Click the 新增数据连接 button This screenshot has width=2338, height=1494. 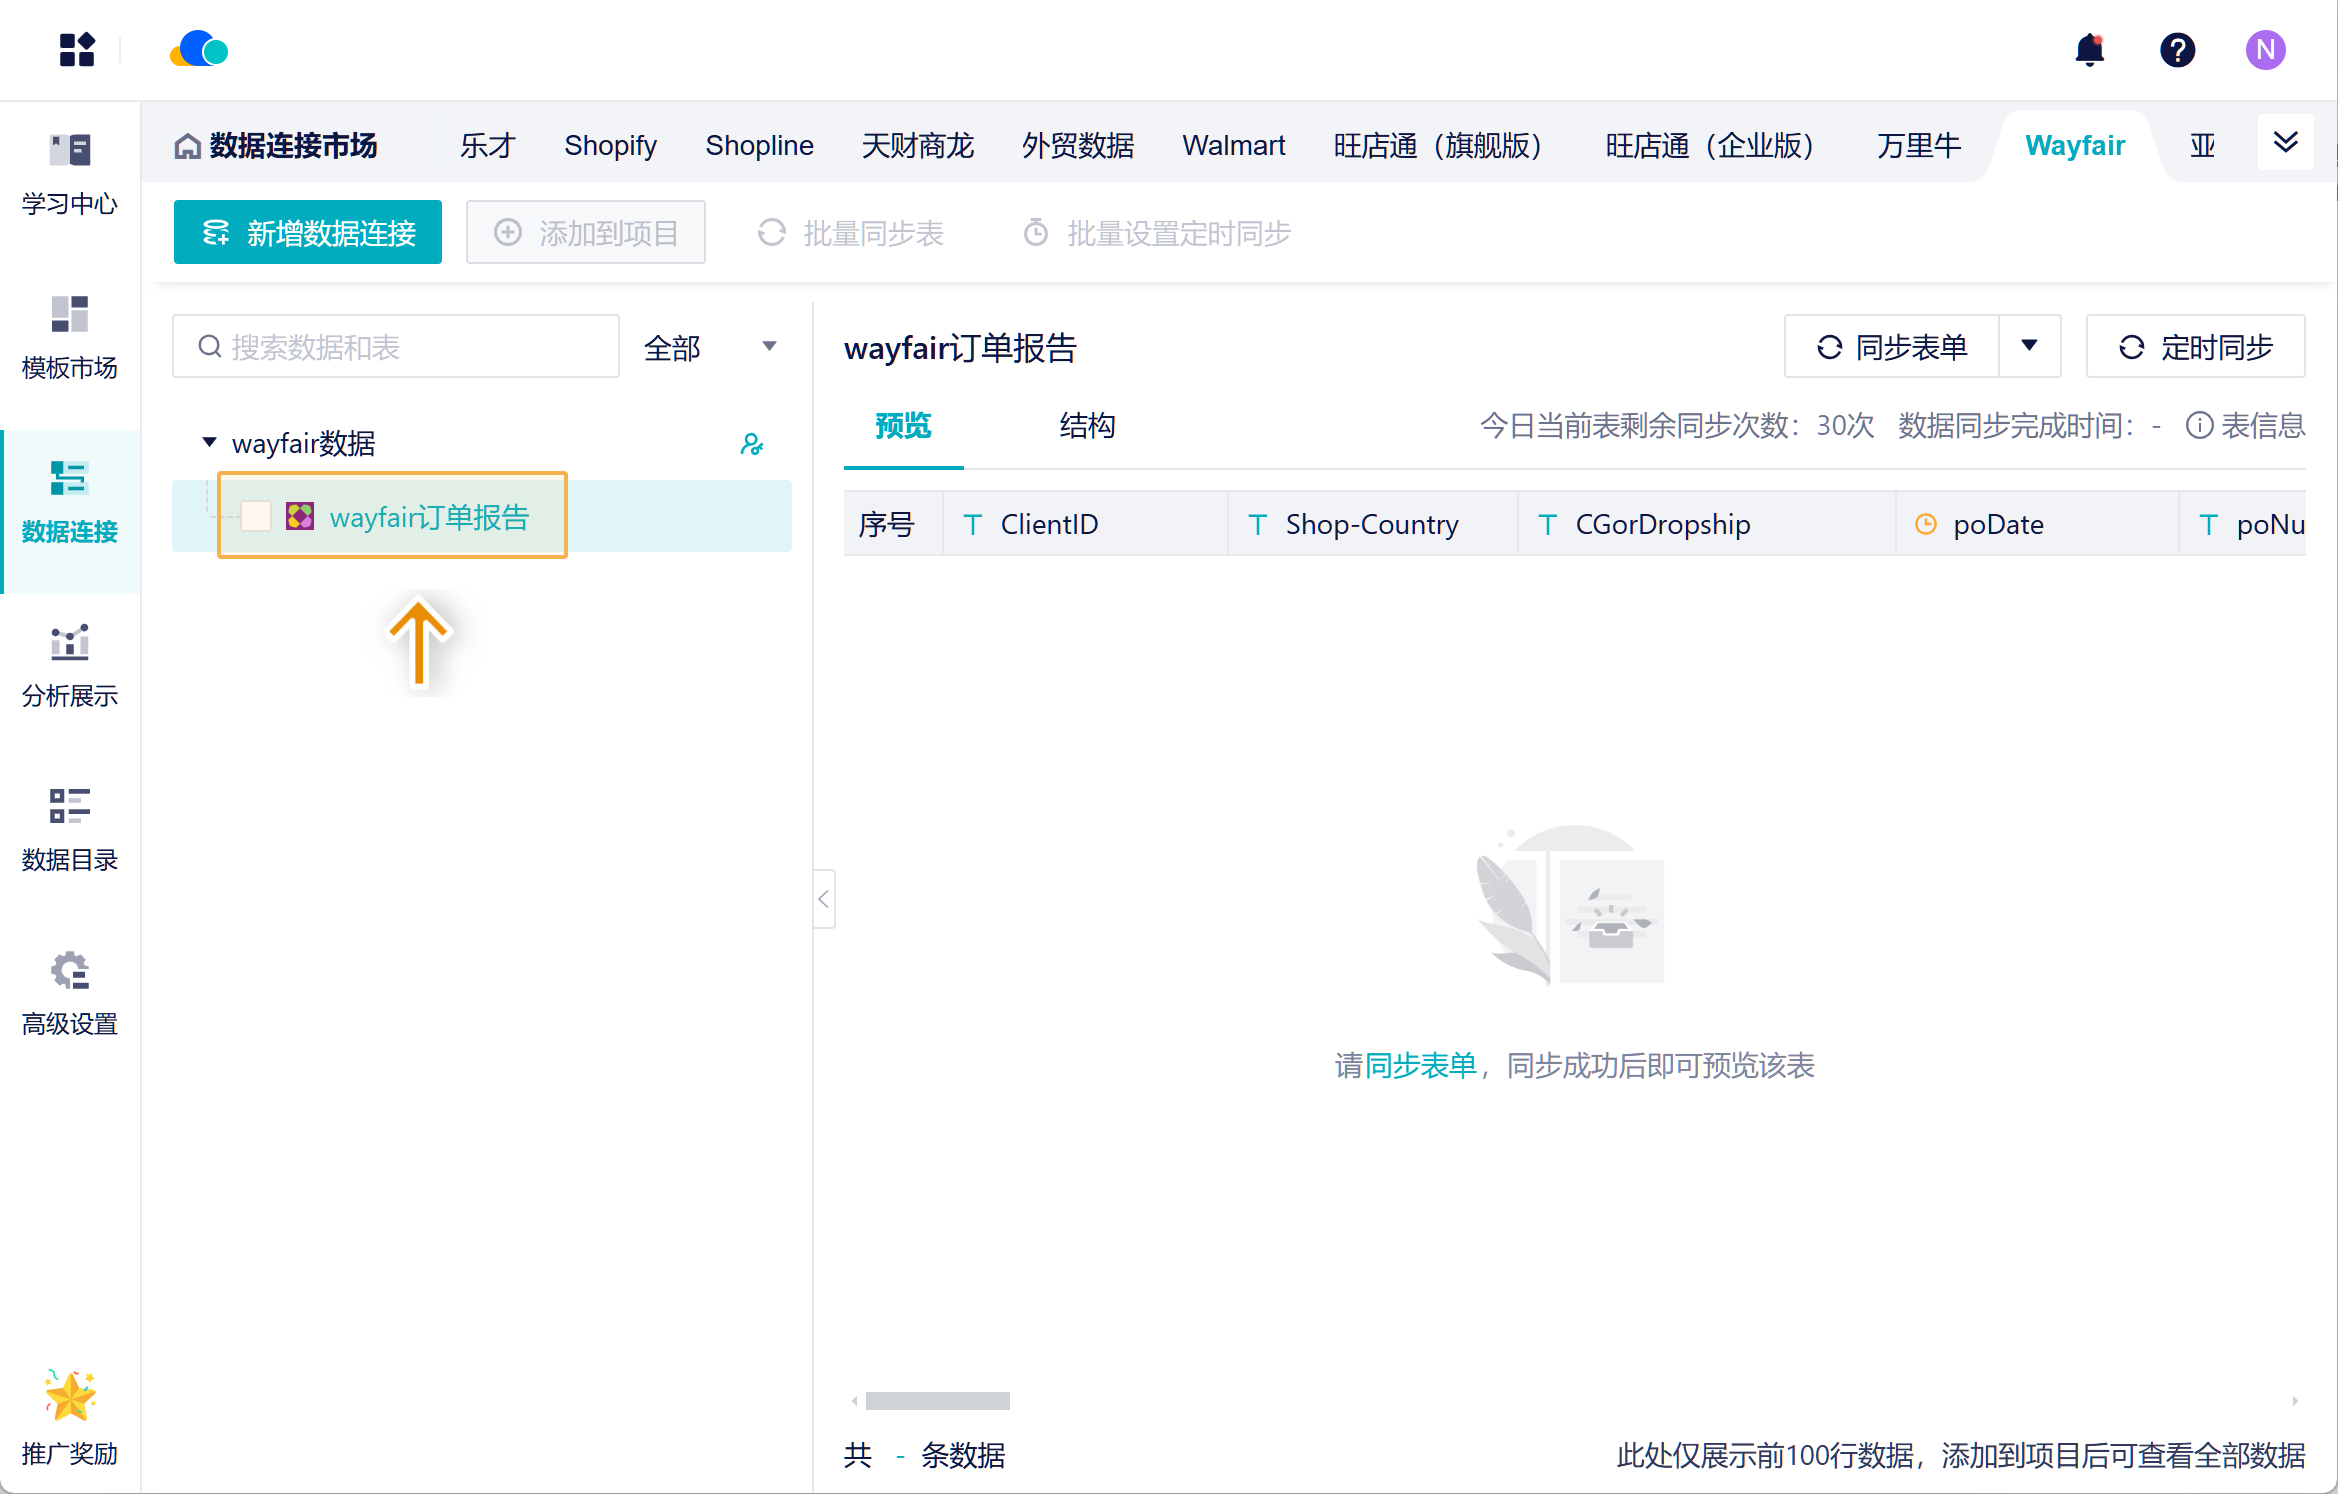(x=308, y=233)
